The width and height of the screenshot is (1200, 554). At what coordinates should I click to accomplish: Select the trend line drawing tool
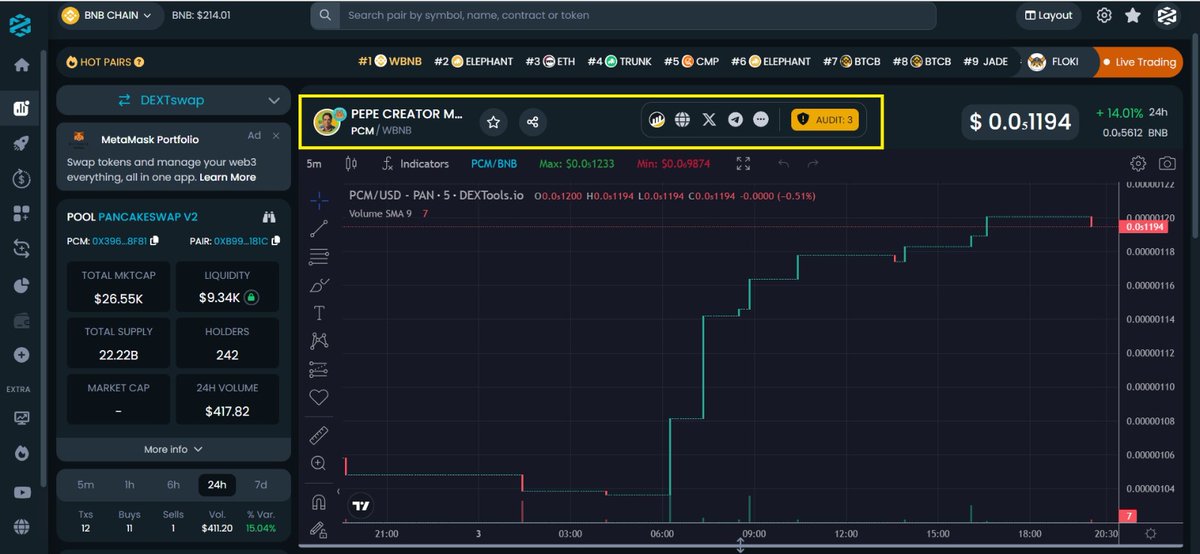pyautogui.click(x=319, y=229)
